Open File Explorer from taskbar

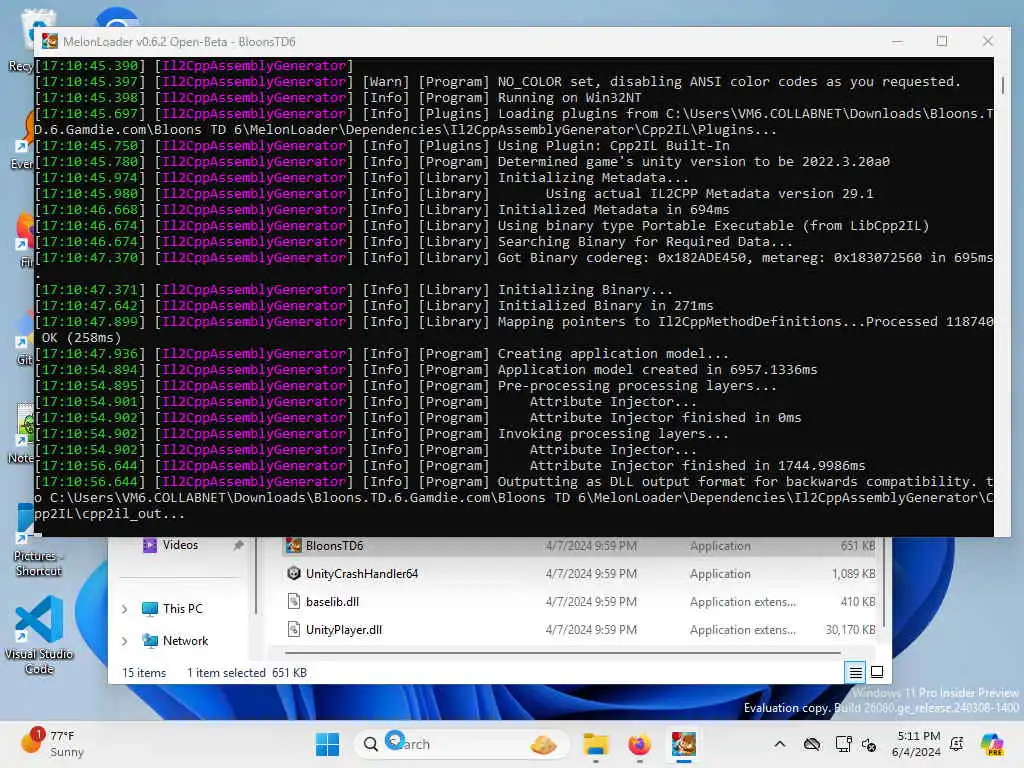596,744
